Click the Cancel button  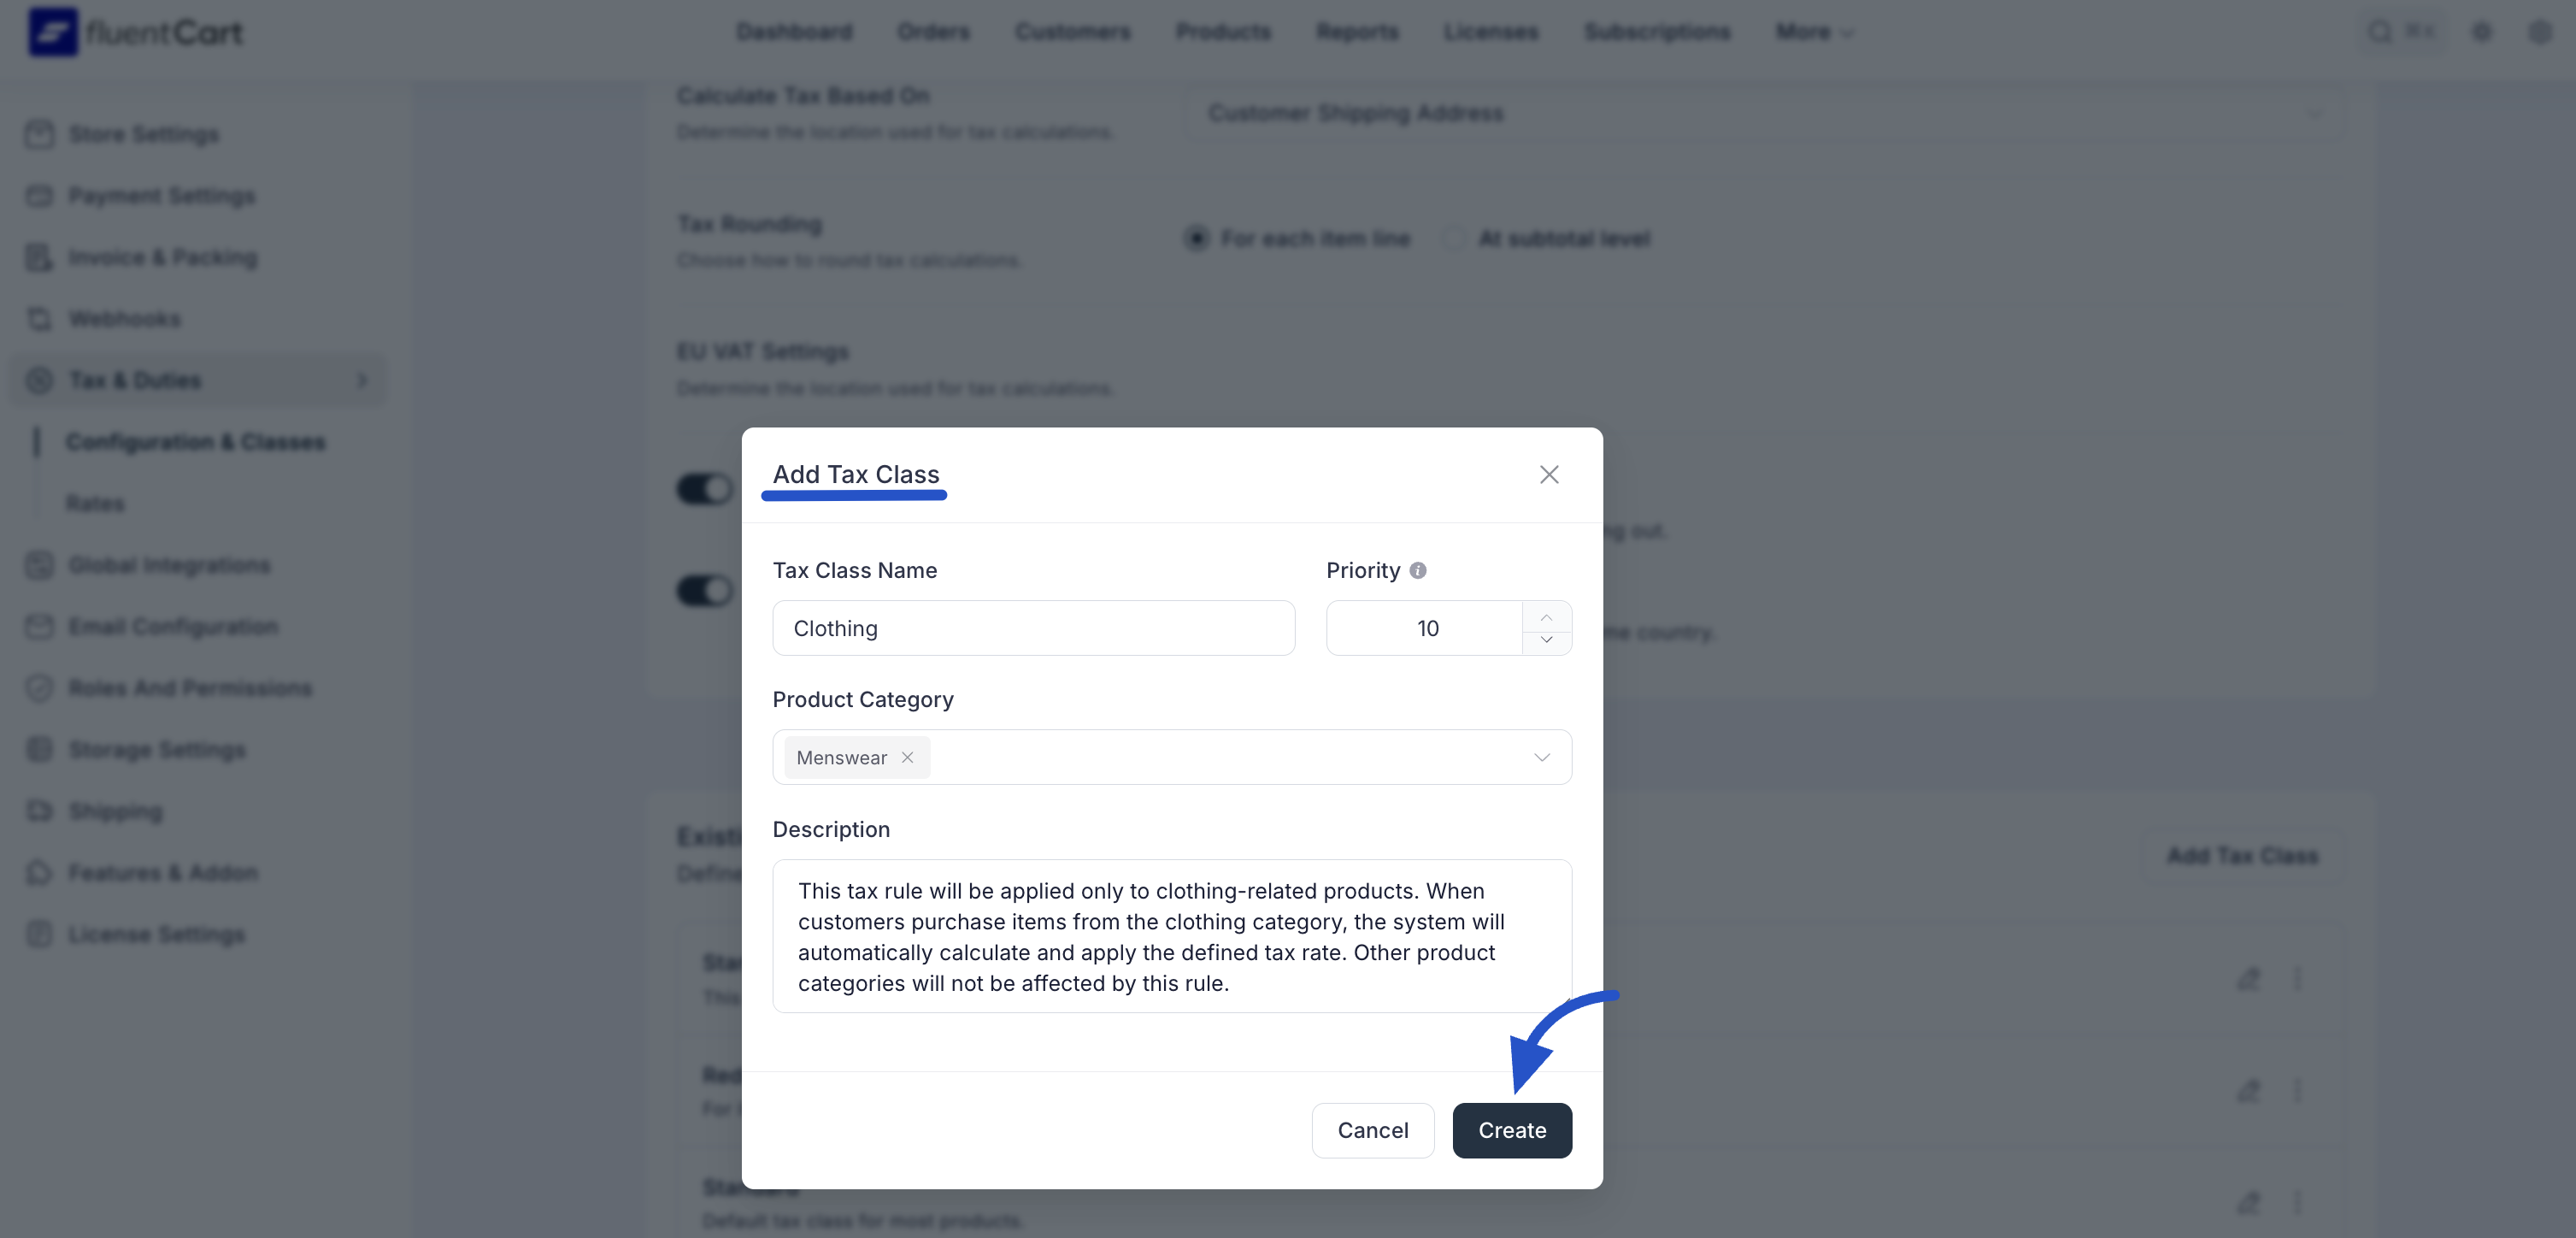pos(1372,1130)
